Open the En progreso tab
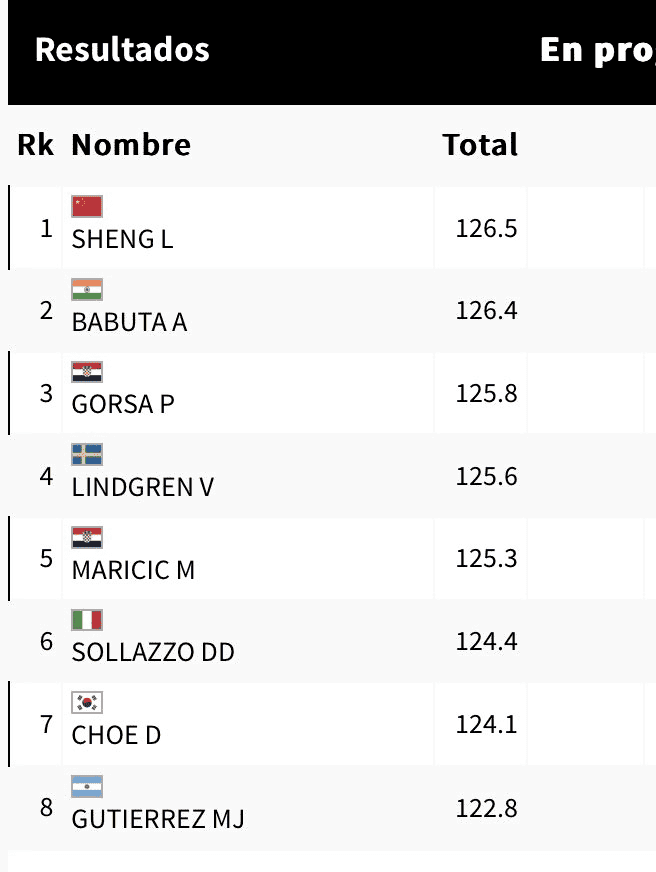The width and height of the screenshot is (656, 872). 596,50
